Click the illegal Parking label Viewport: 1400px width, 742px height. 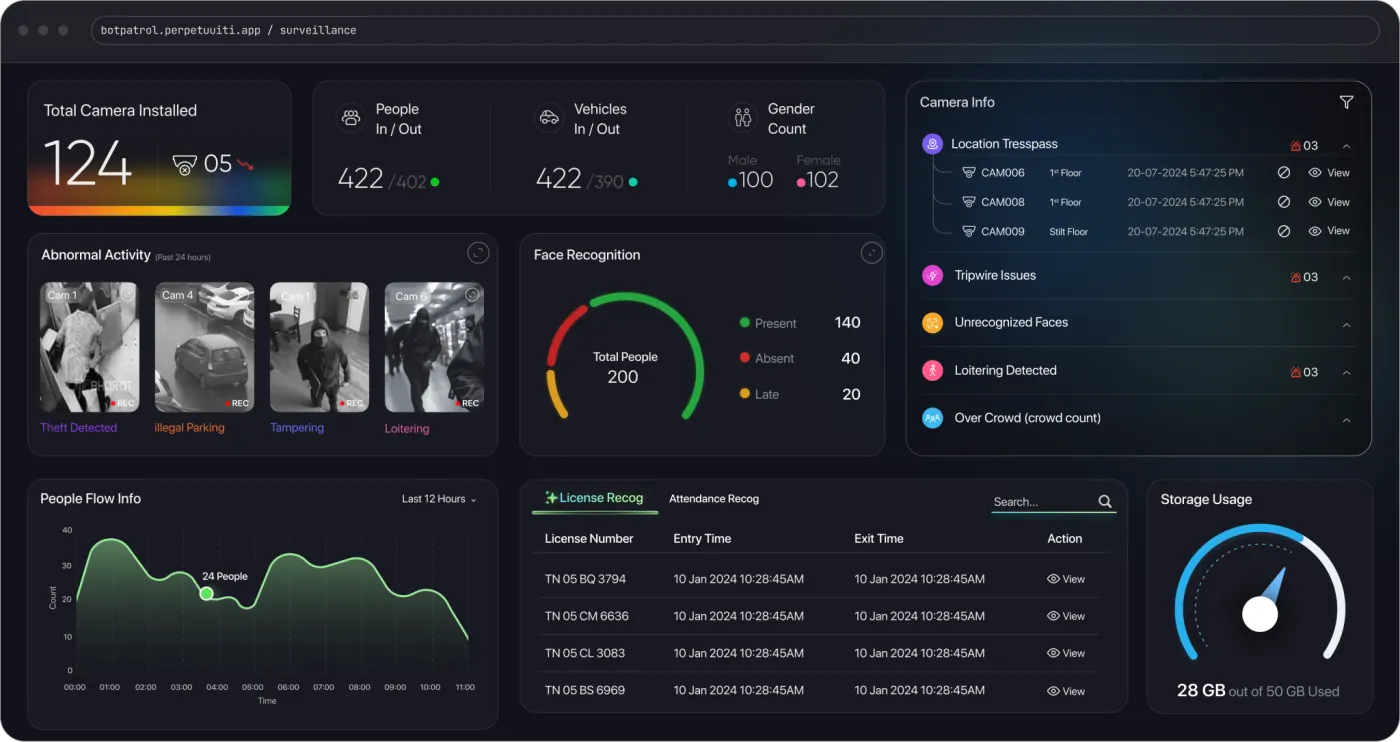click(x=189, y=428)
